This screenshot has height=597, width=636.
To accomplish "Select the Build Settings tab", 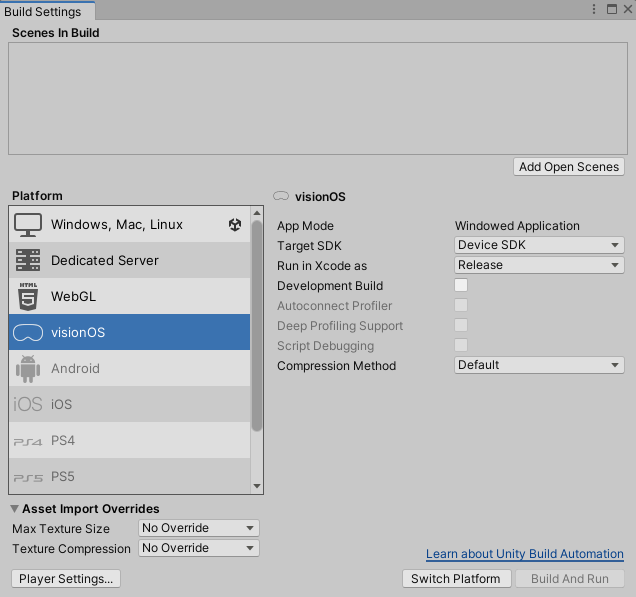I will 47,11.
